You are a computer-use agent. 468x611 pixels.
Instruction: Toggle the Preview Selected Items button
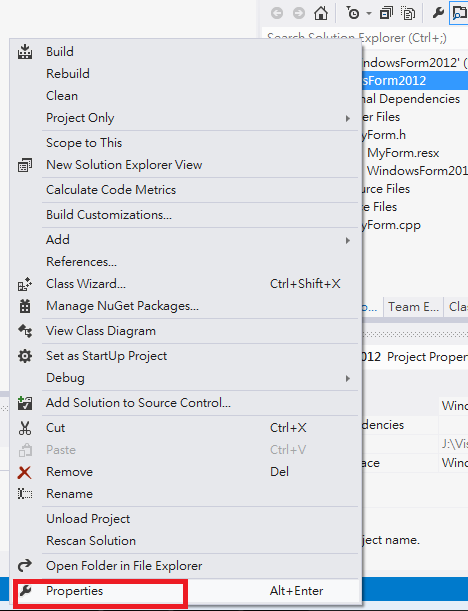(459, 14)
